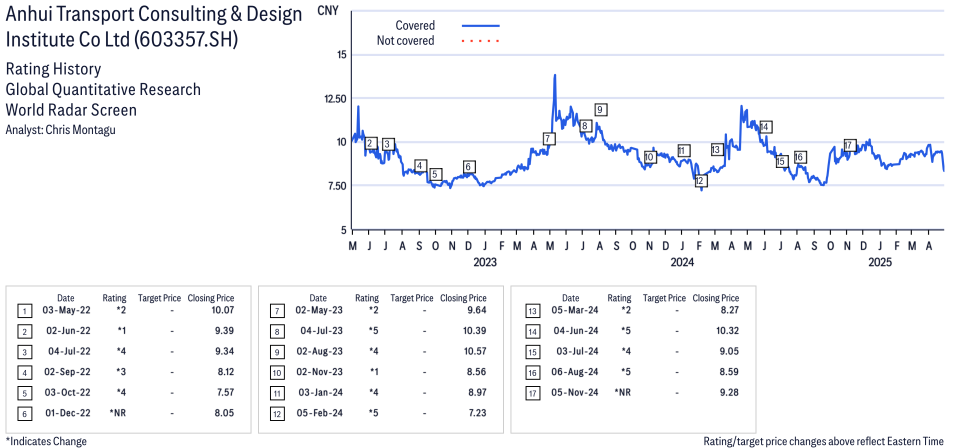Click the numbered box 10 beside 02-Nov-23

point(276,373)
